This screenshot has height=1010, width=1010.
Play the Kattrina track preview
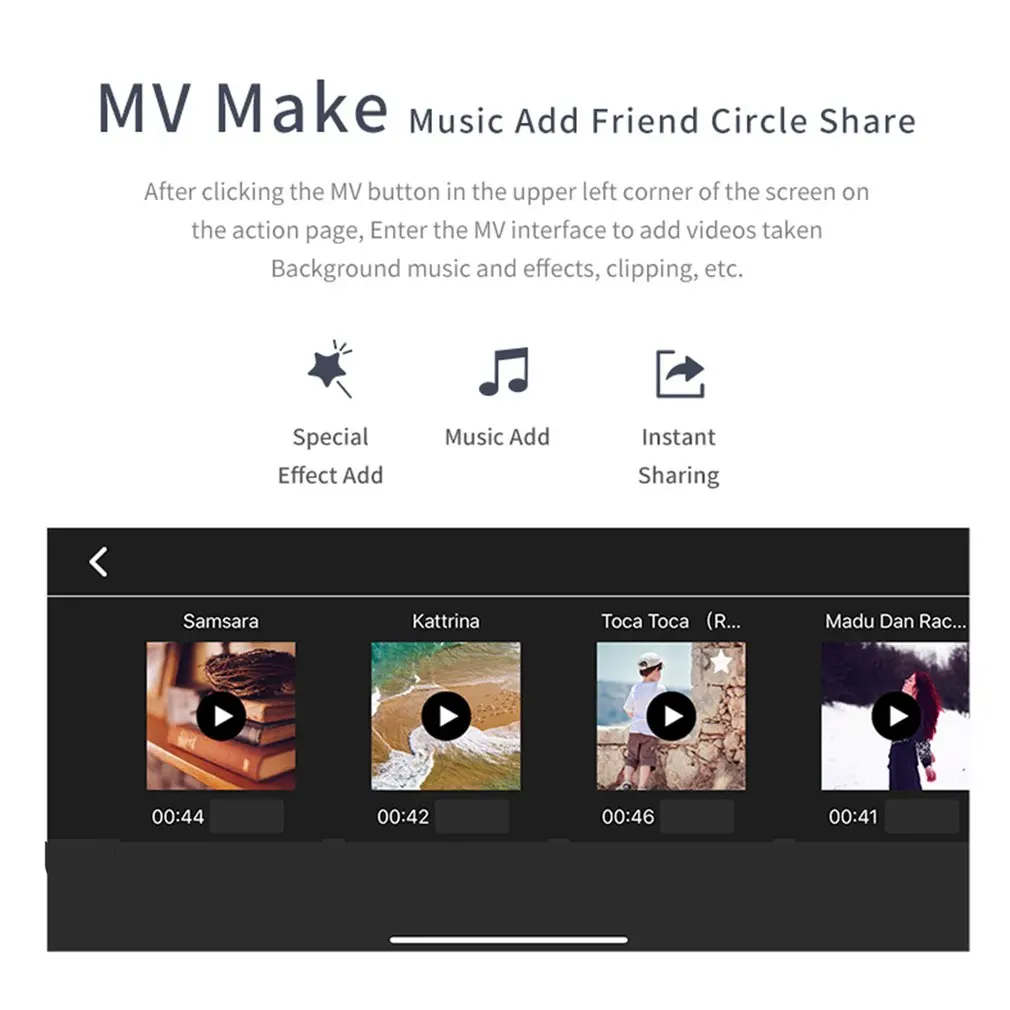tap(446, 716)
